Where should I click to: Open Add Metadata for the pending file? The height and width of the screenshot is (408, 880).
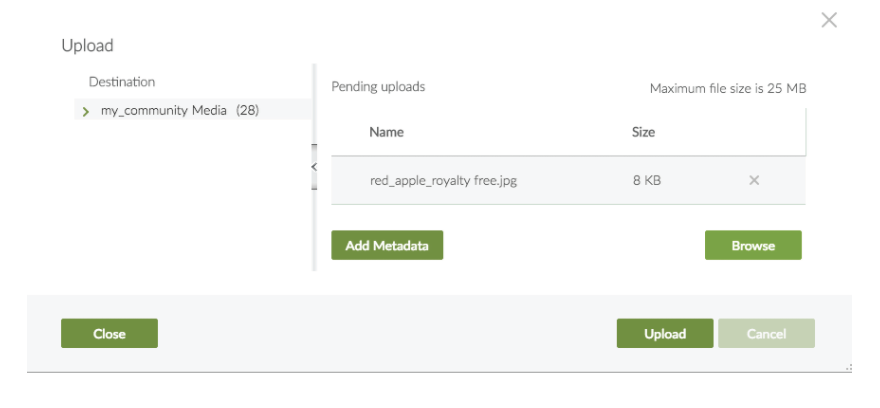coord(387,245)
